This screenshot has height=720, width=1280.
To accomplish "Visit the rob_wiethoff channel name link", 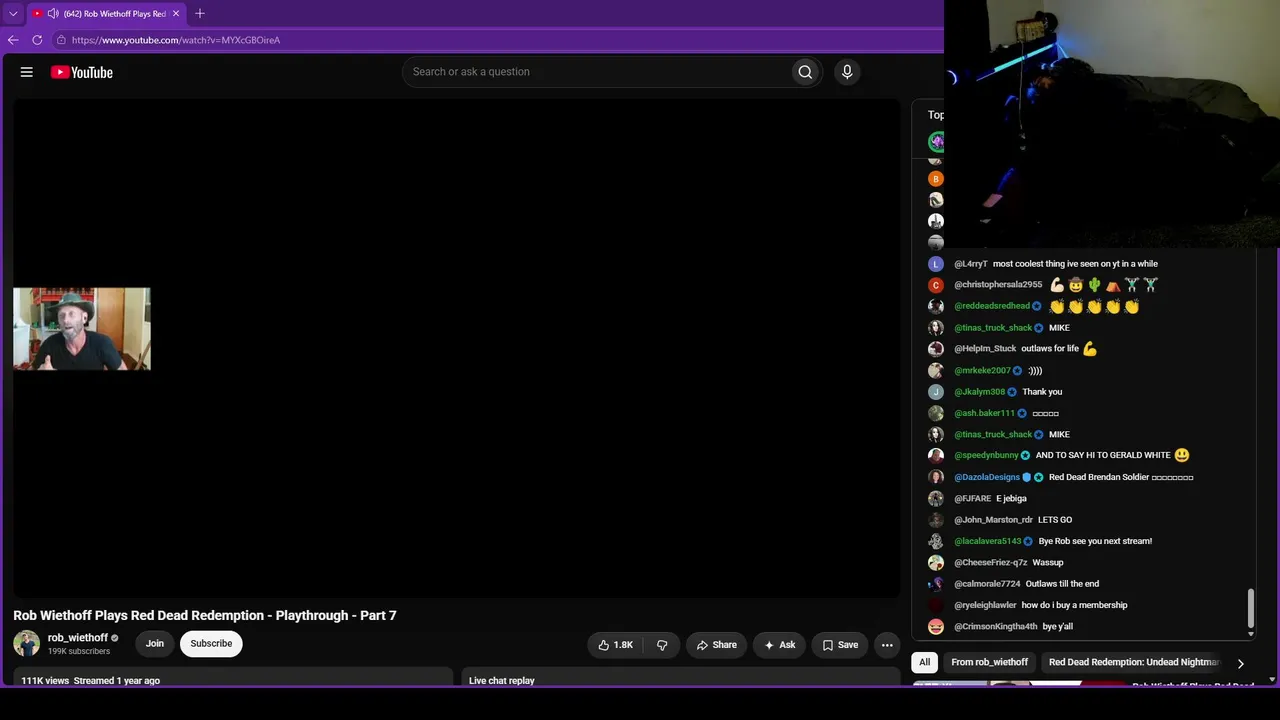I will click(x=78, y=638).
